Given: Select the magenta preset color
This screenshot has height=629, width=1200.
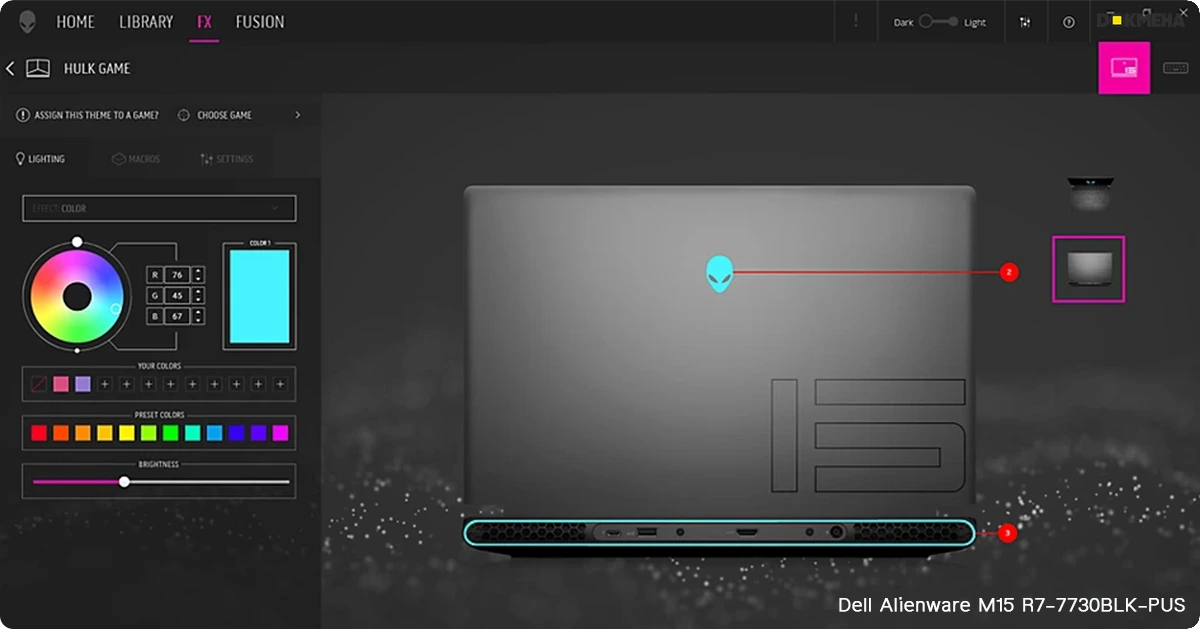Looking at the screenshot, I should pos(280,433).
